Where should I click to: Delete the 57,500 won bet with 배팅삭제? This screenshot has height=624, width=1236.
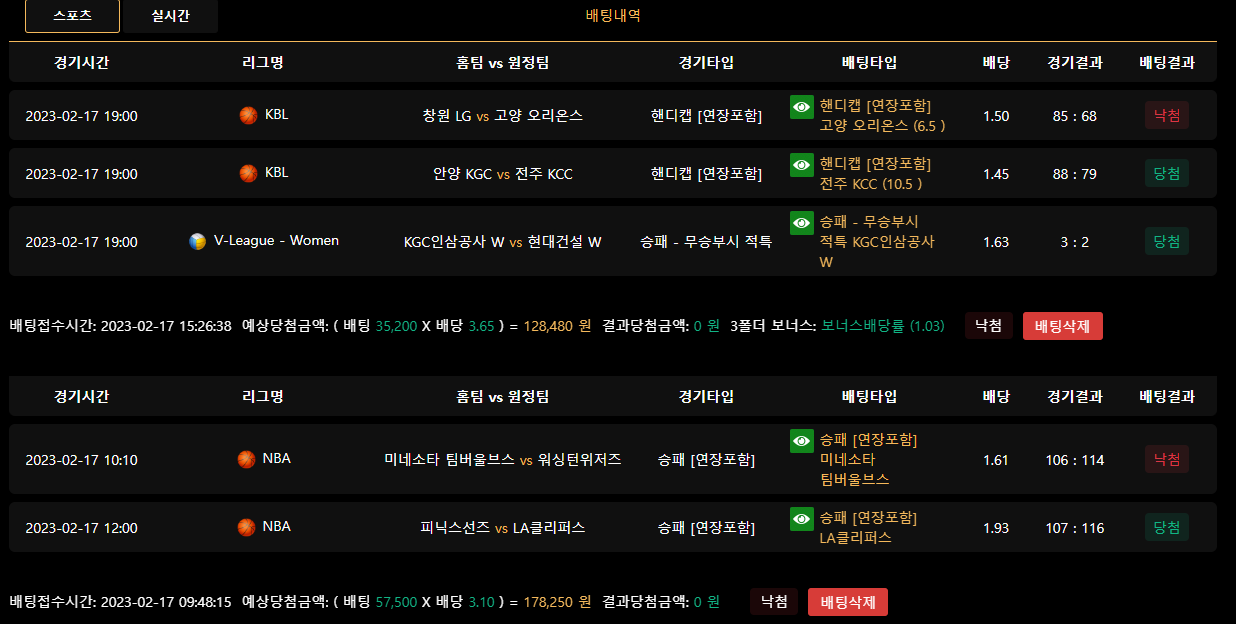[848, 602]
